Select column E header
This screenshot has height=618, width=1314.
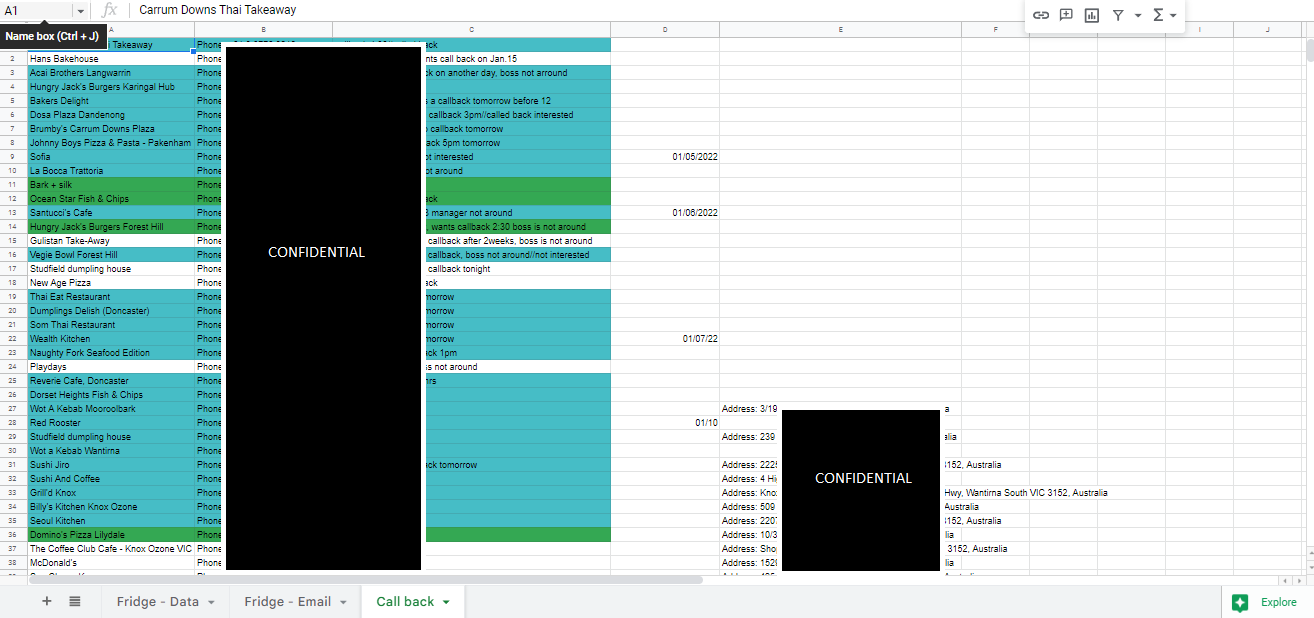[841, 30]
